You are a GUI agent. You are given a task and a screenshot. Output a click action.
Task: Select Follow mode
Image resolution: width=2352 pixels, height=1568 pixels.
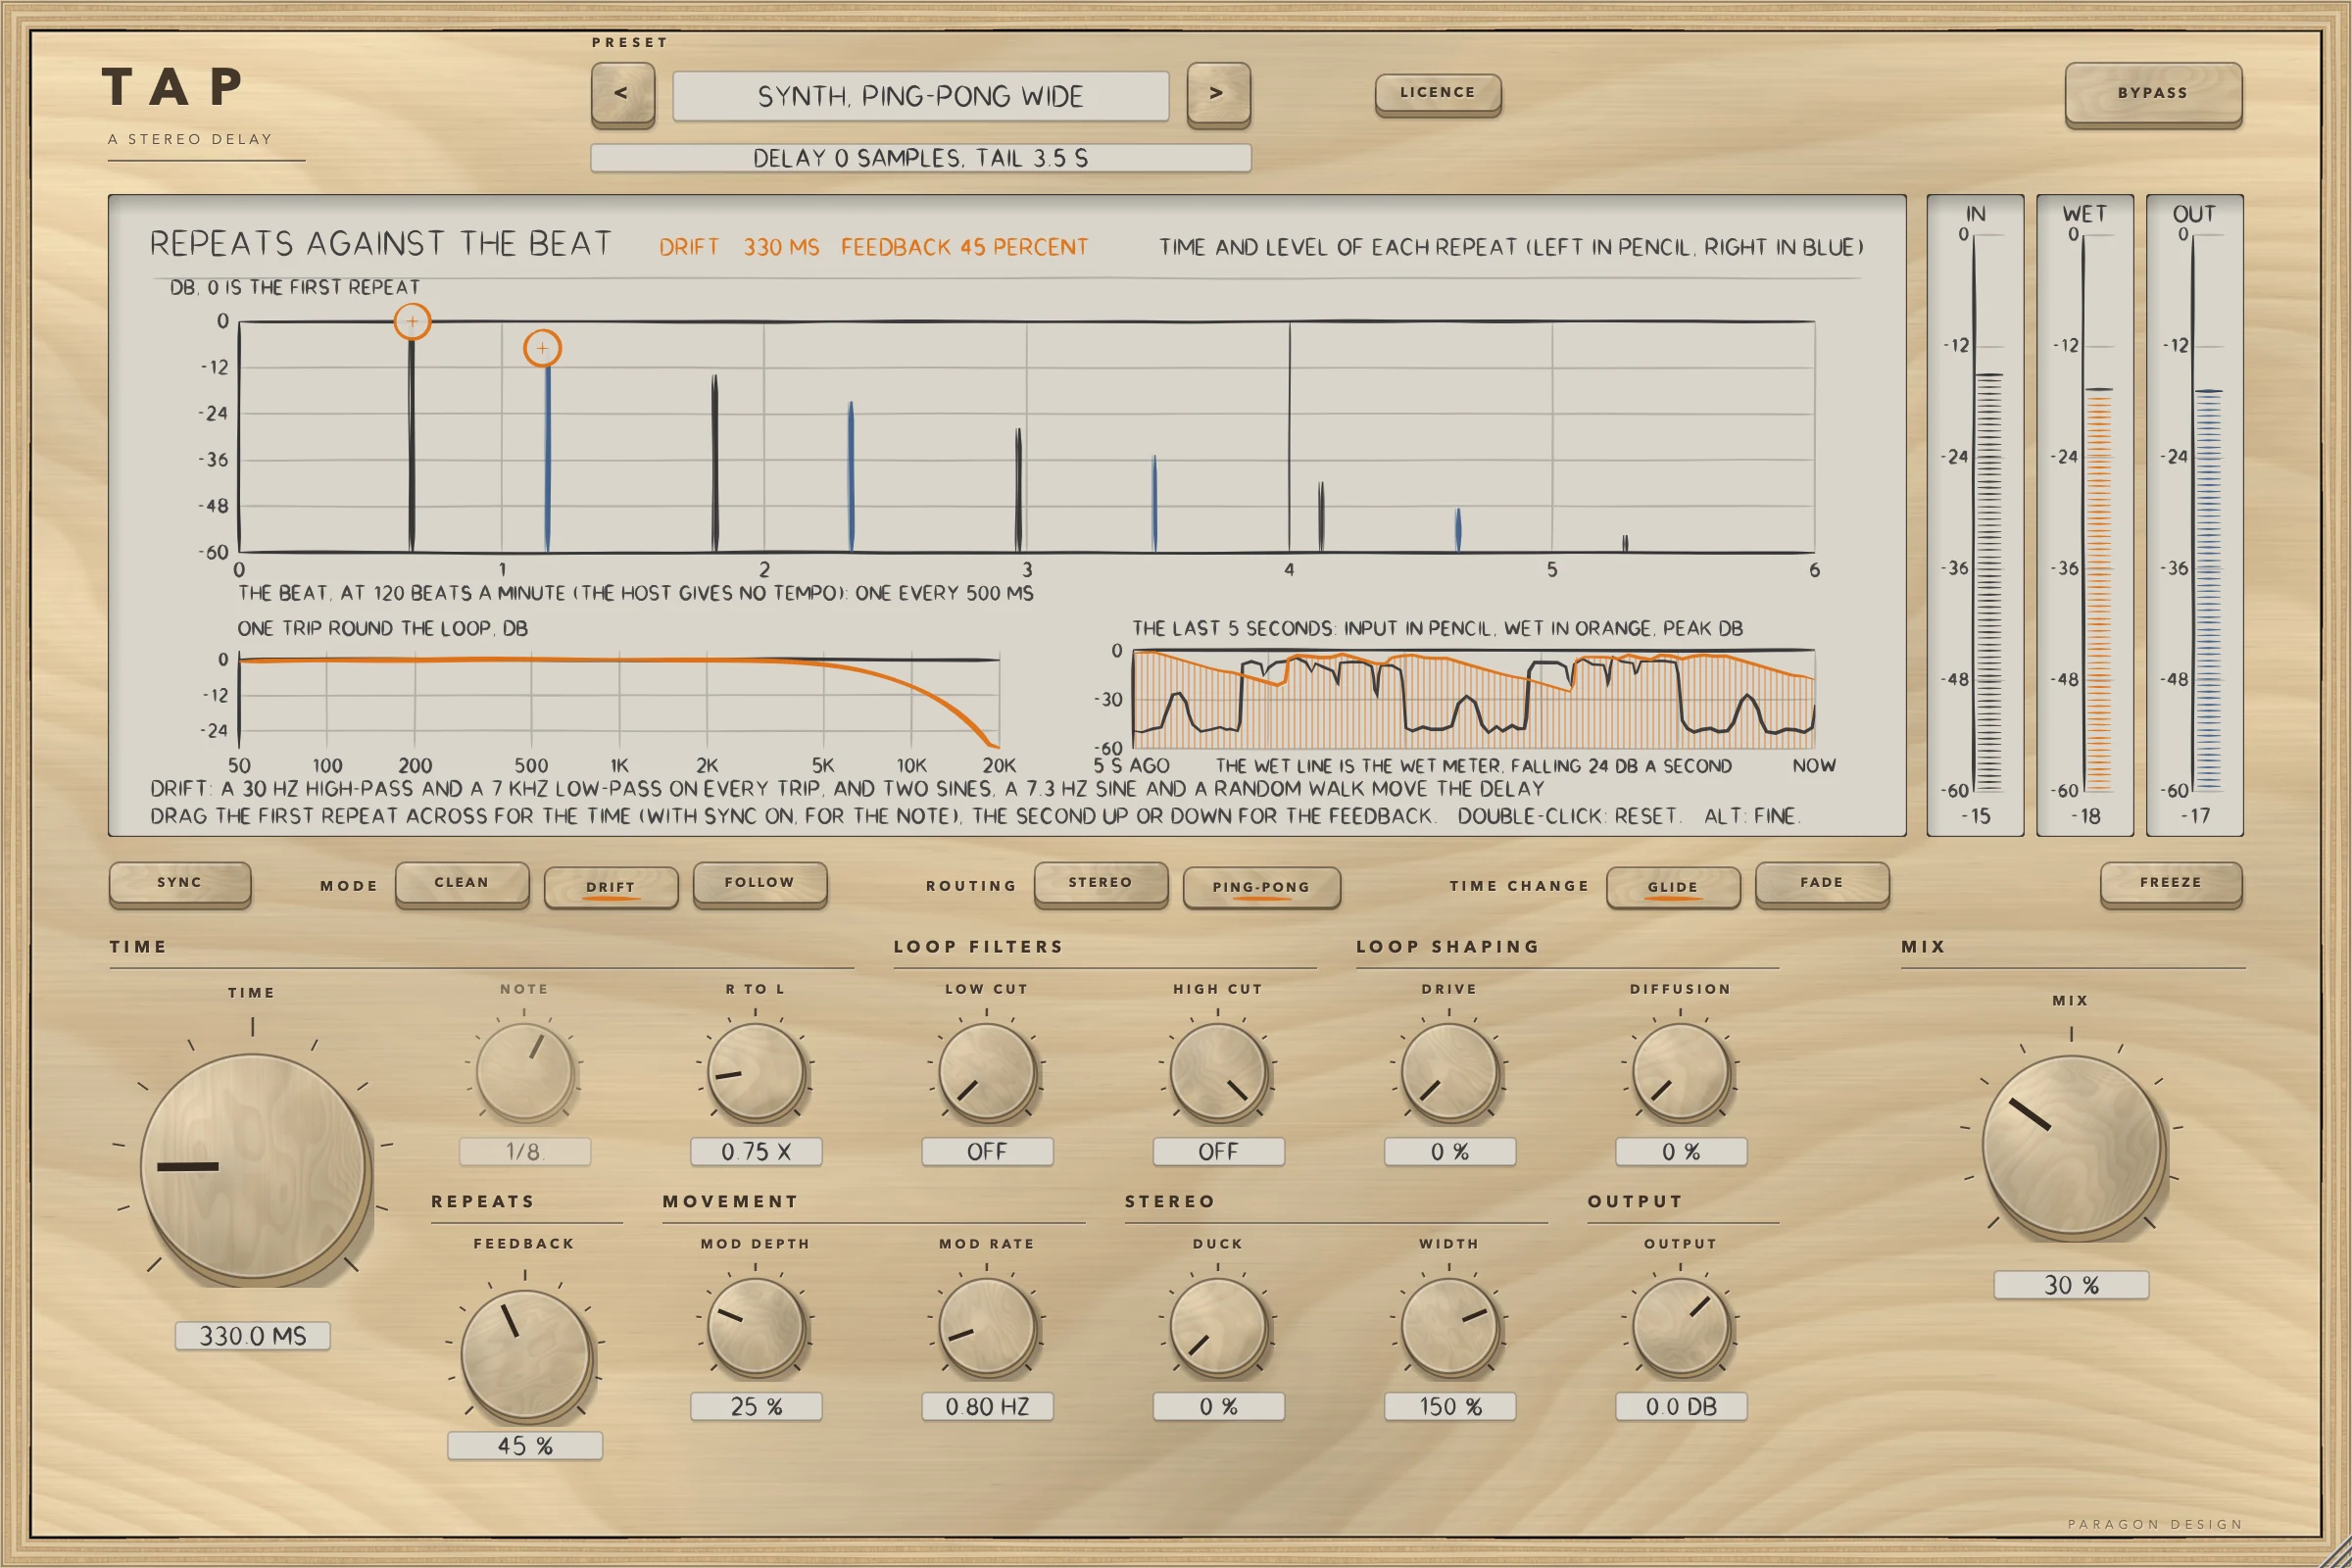[760, 884]
